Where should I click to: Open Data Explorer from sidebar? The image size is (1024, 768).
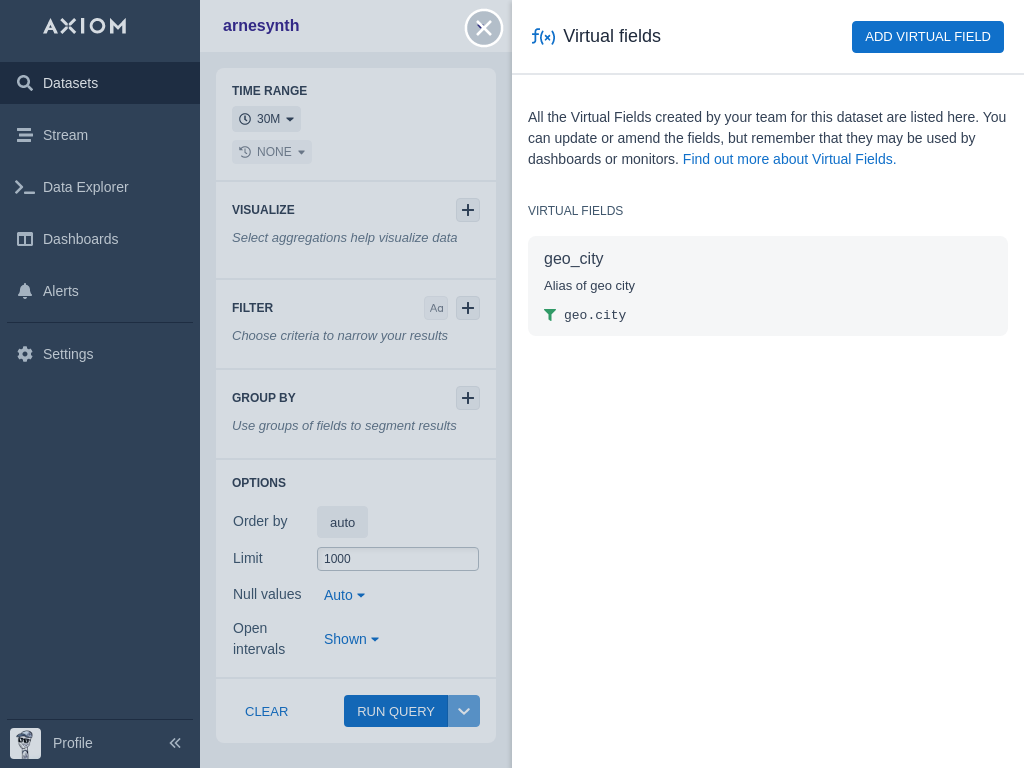click(85, 187)
